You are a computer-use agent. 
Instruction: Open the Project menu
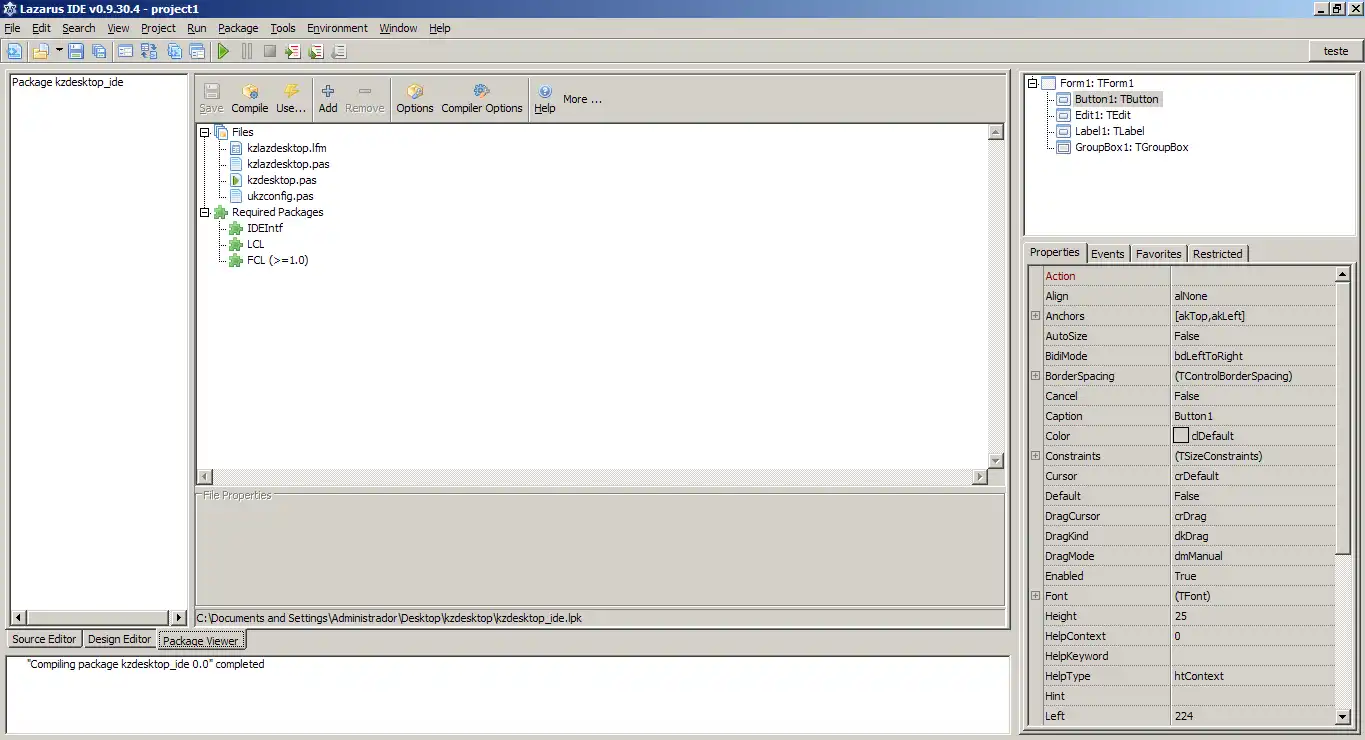[x=158, y=28]
